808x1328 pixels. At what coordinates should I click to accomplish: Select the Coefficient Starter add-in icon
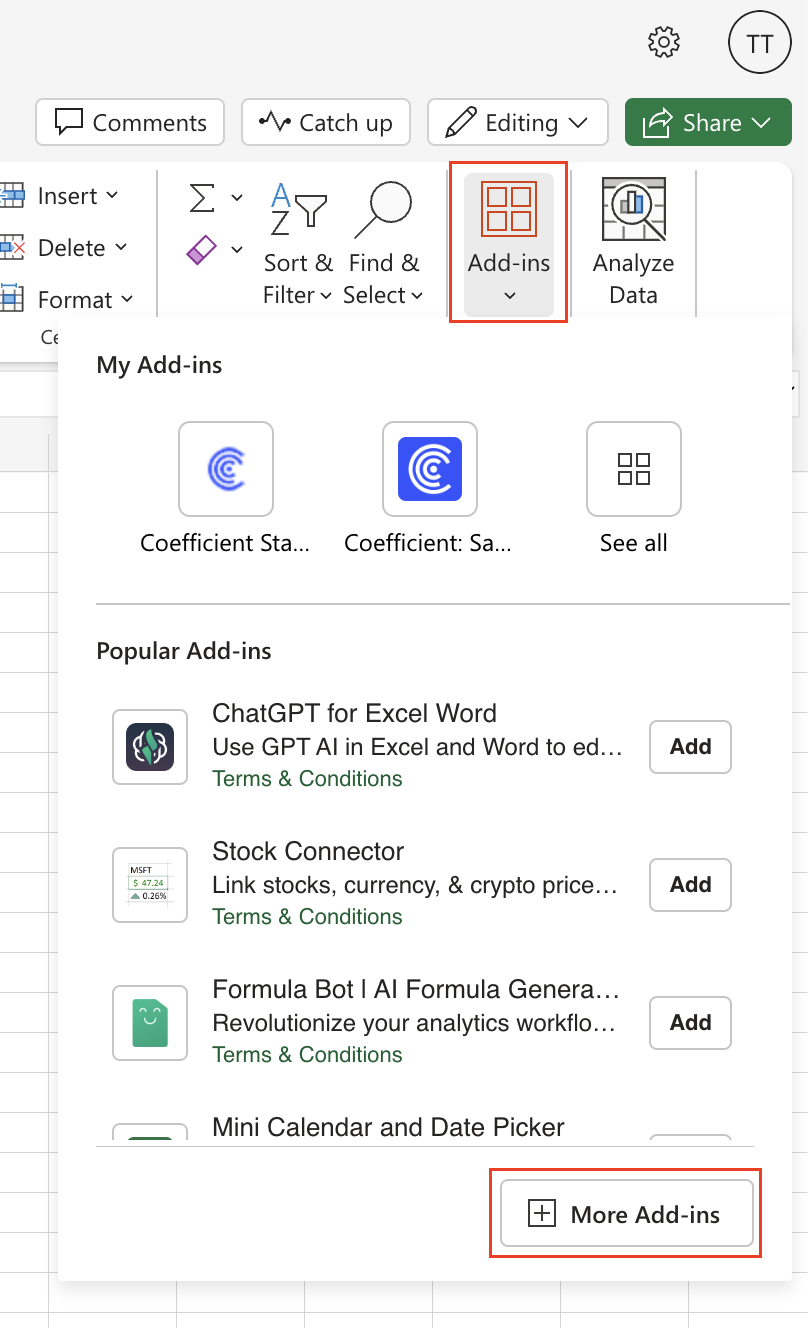[225, 468]
